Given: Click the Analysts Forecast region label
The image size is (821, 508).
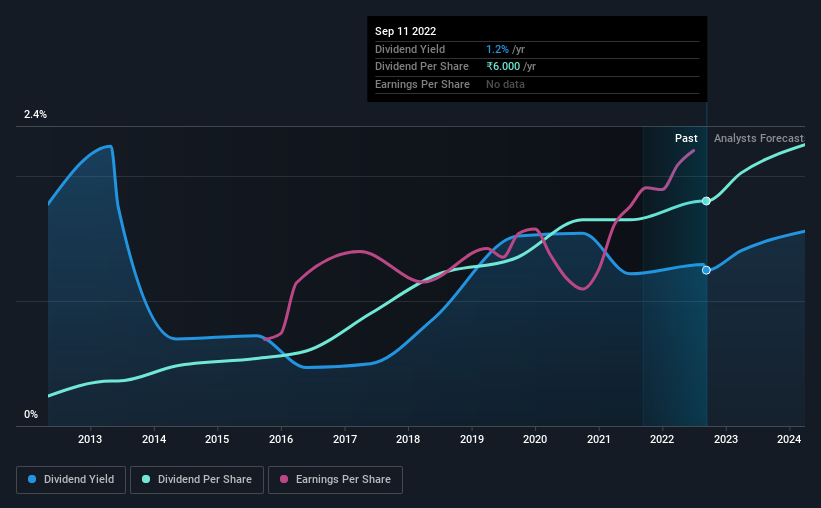Looking at the screenshot, I should [x=759, y=138].
